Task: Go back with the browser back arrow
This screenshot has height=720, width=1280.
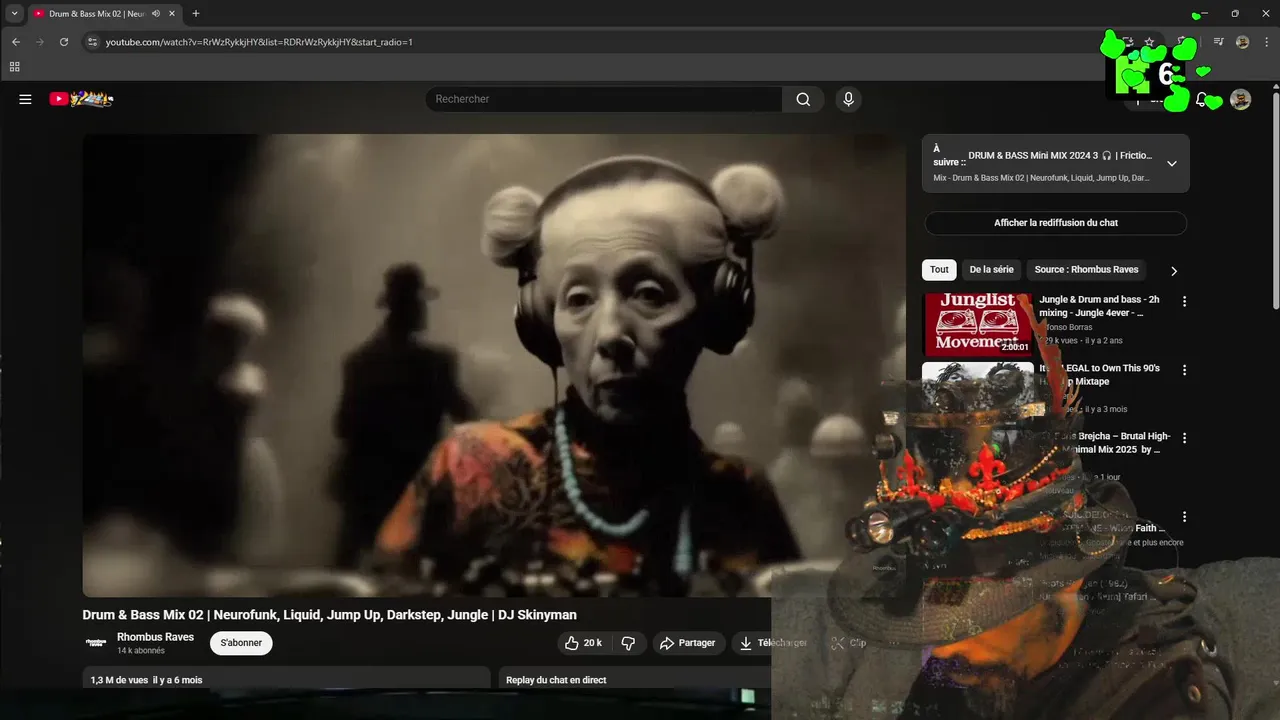Action: point(16,42)
